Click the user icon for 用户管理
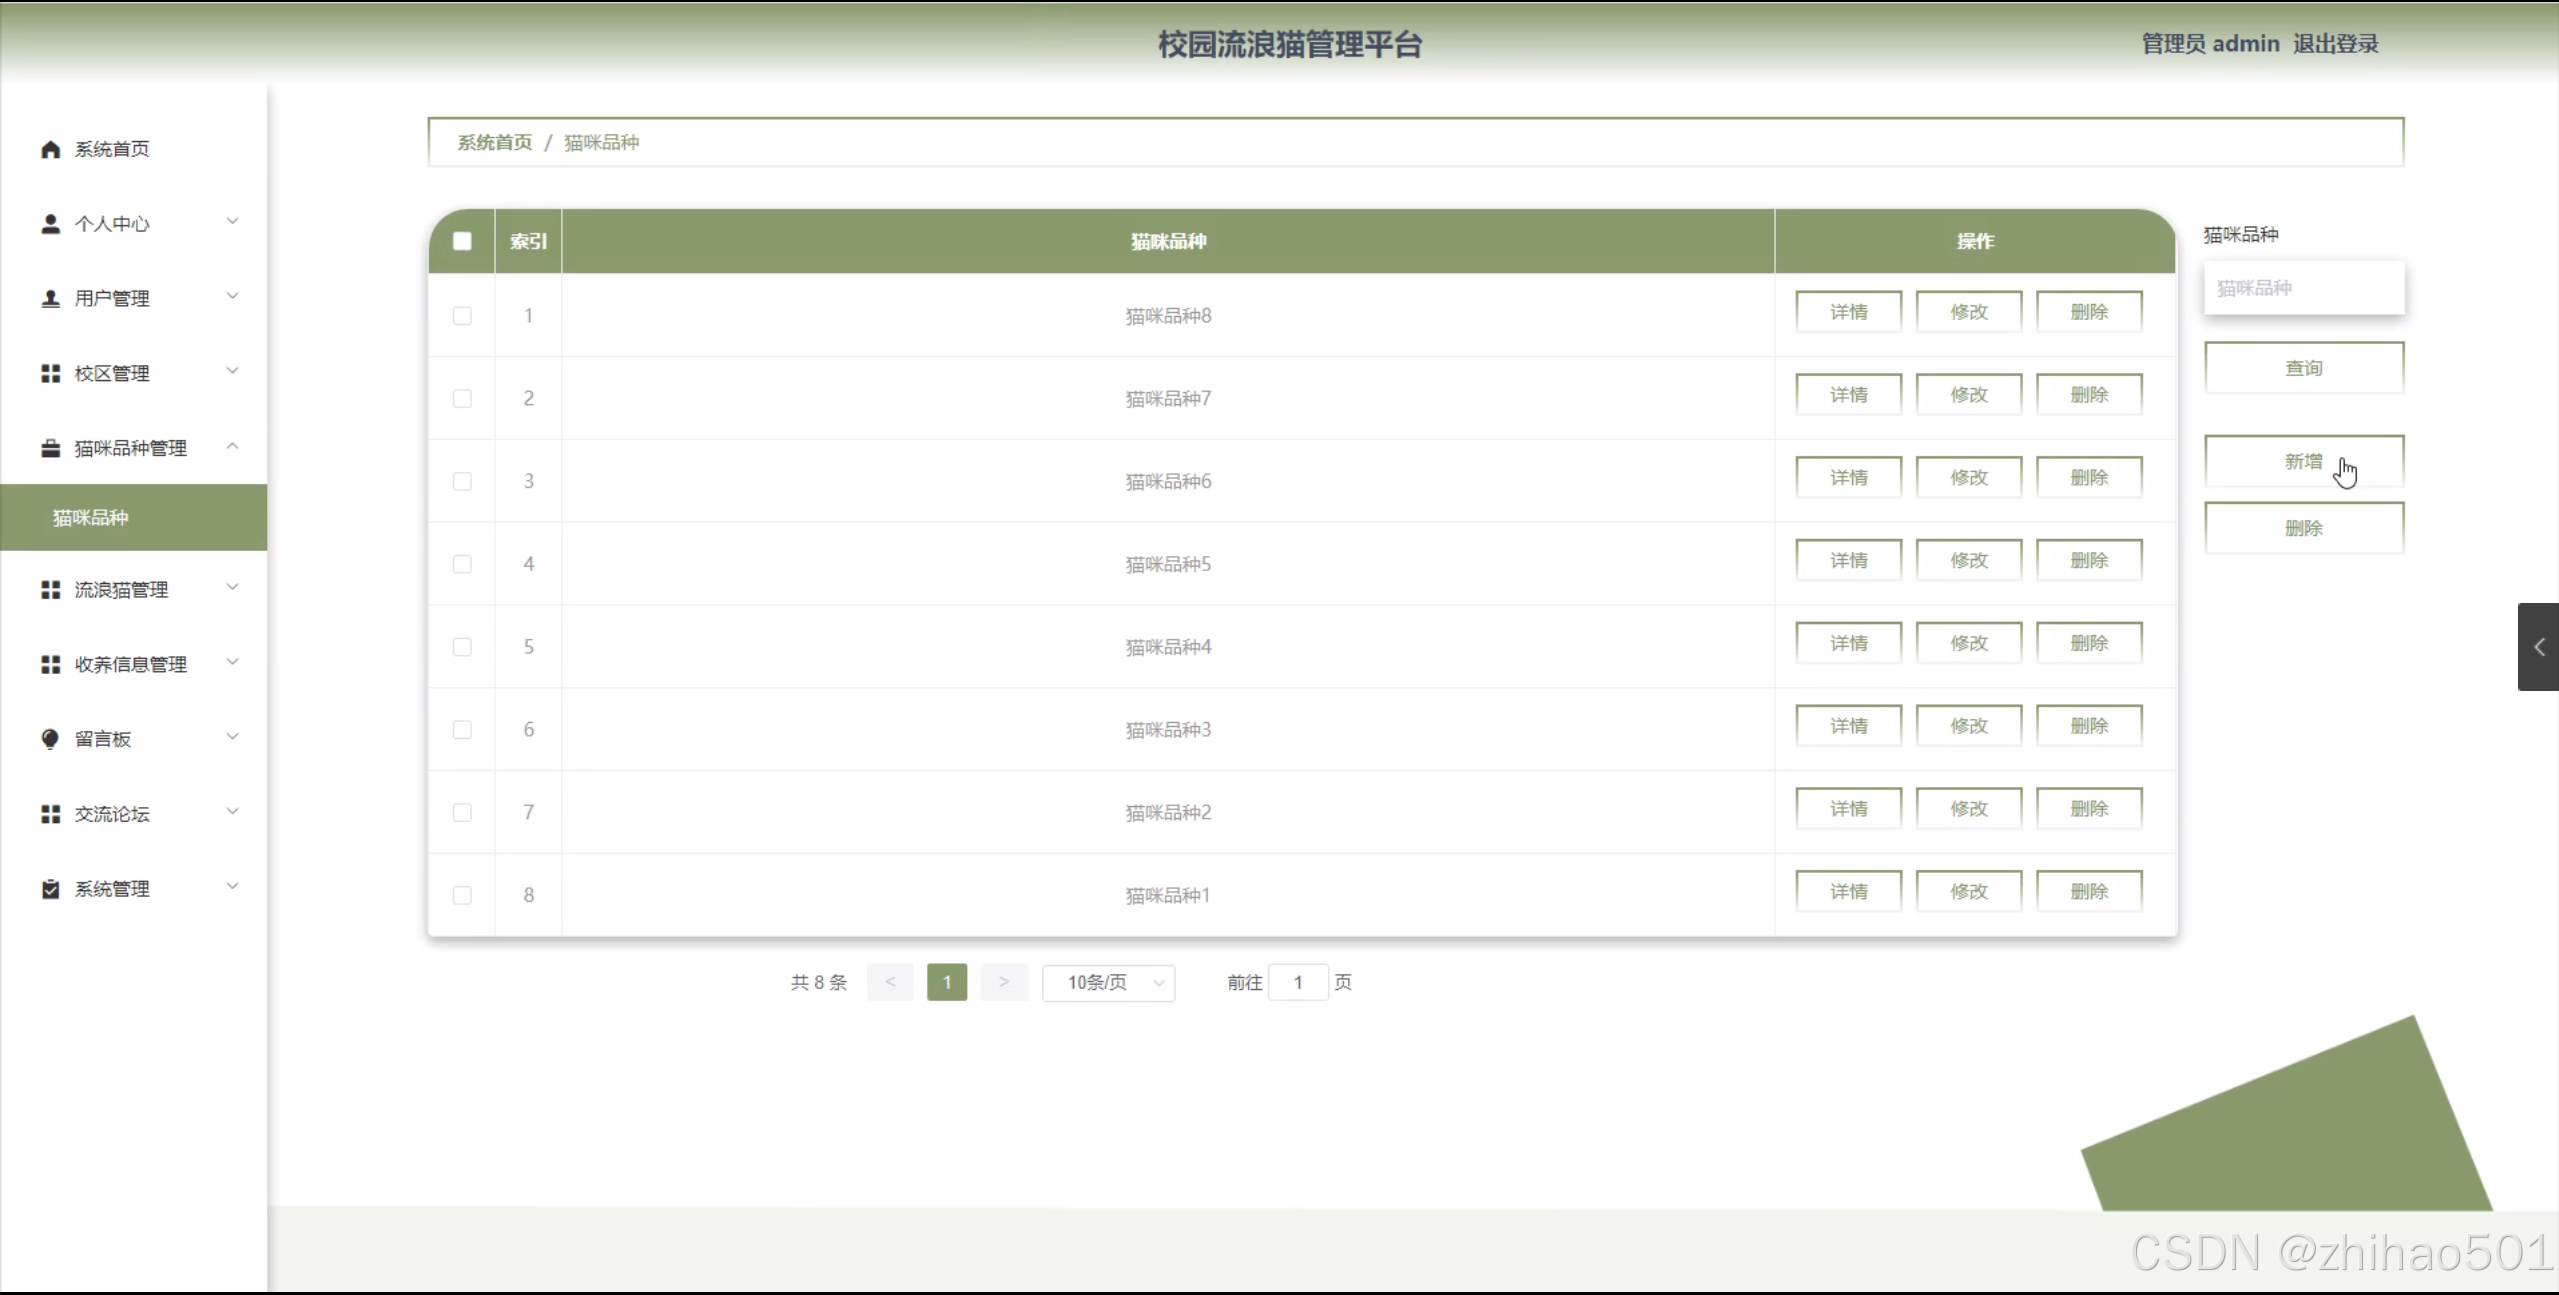Image resolution: width=2559 pixels, height=1295 pixels. click(50, 298)
